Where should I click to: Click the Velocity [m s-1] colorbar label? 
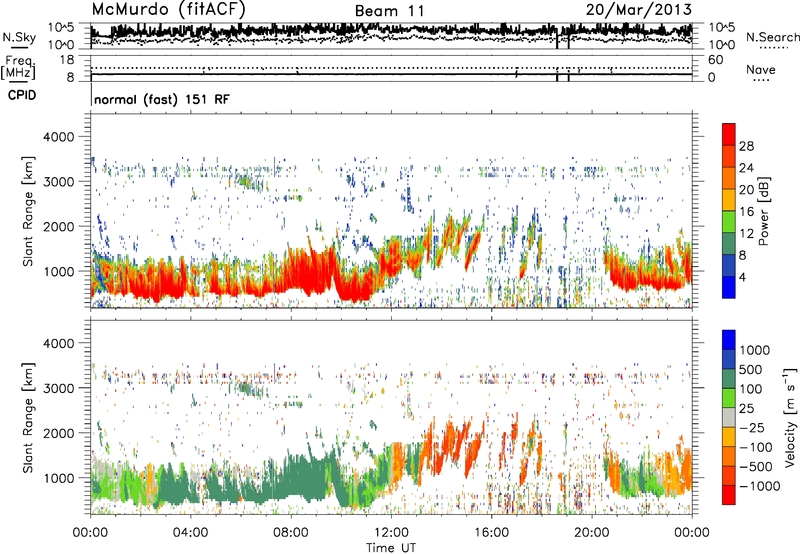(790, 417)
